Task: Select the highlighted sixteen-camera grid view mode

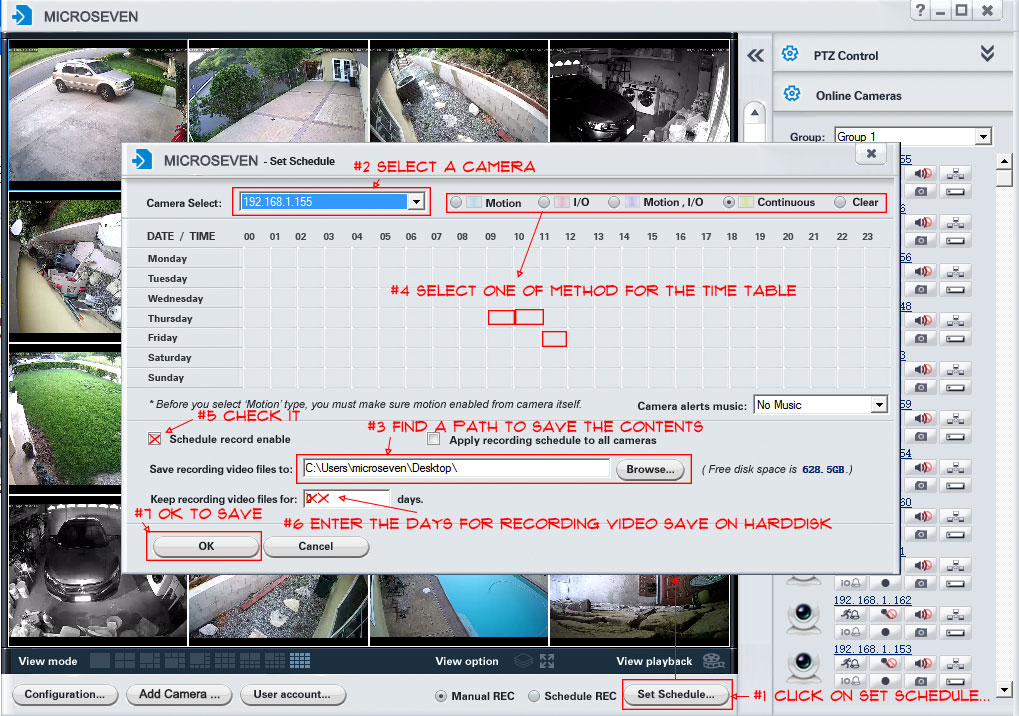Action: click(300, 661)
